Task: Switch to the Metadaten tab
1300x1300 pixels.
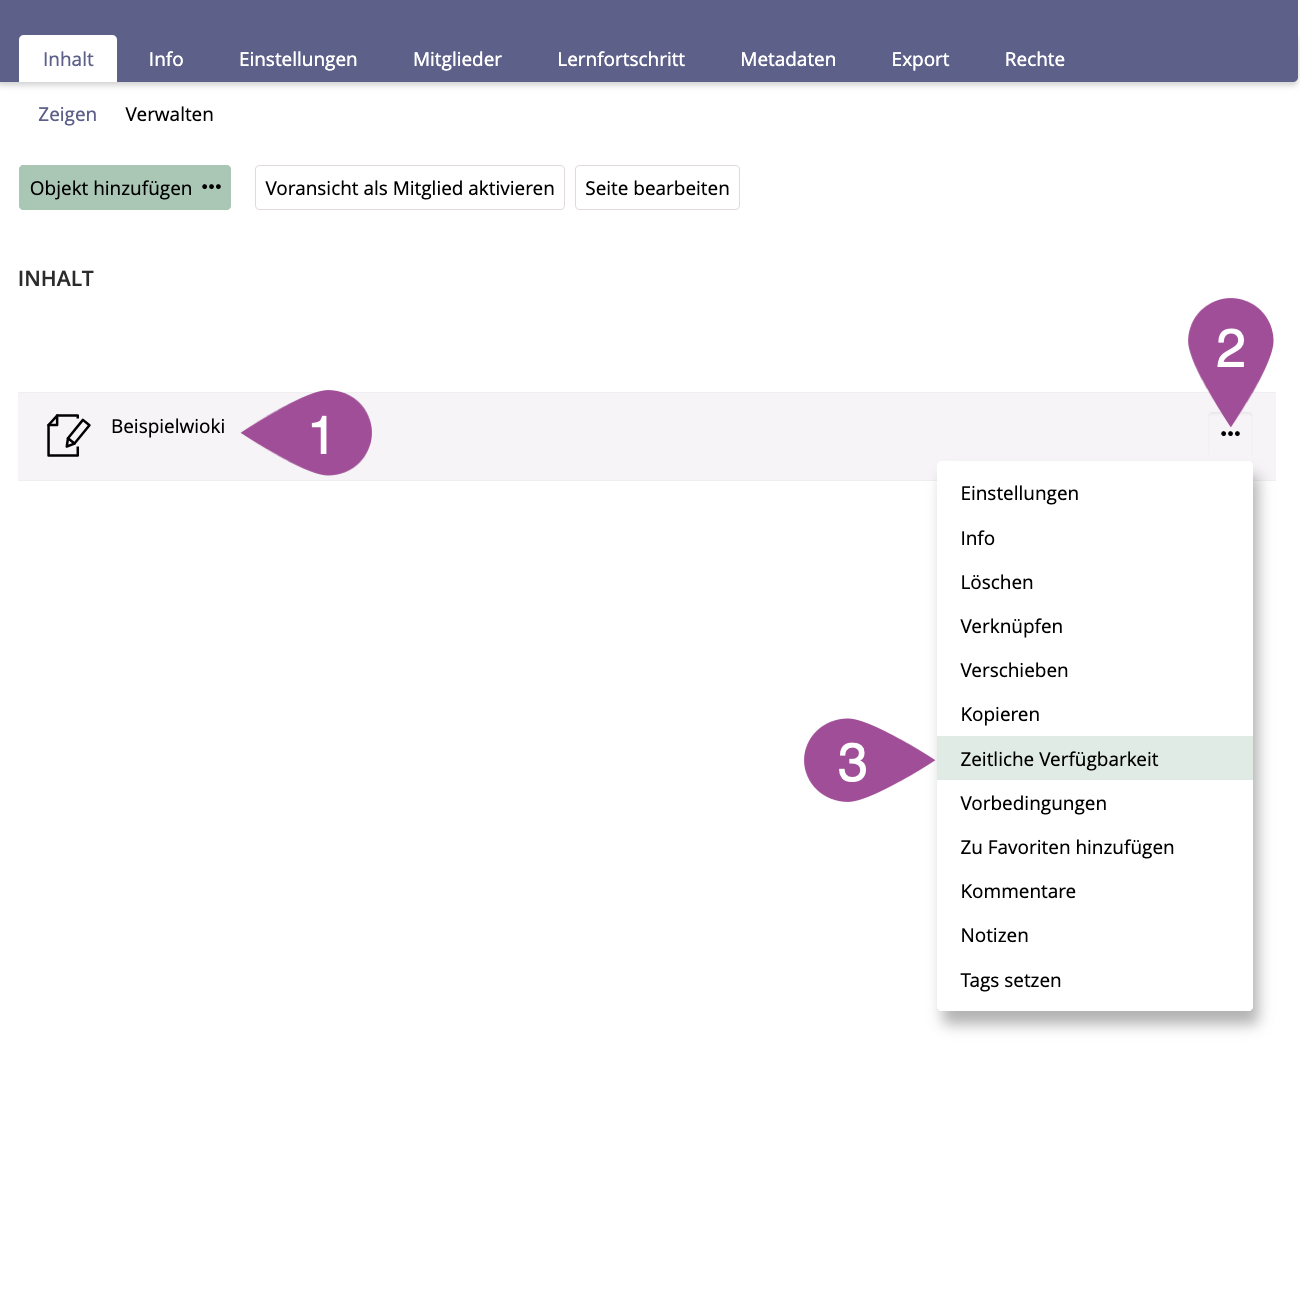Action: [788, 59]
